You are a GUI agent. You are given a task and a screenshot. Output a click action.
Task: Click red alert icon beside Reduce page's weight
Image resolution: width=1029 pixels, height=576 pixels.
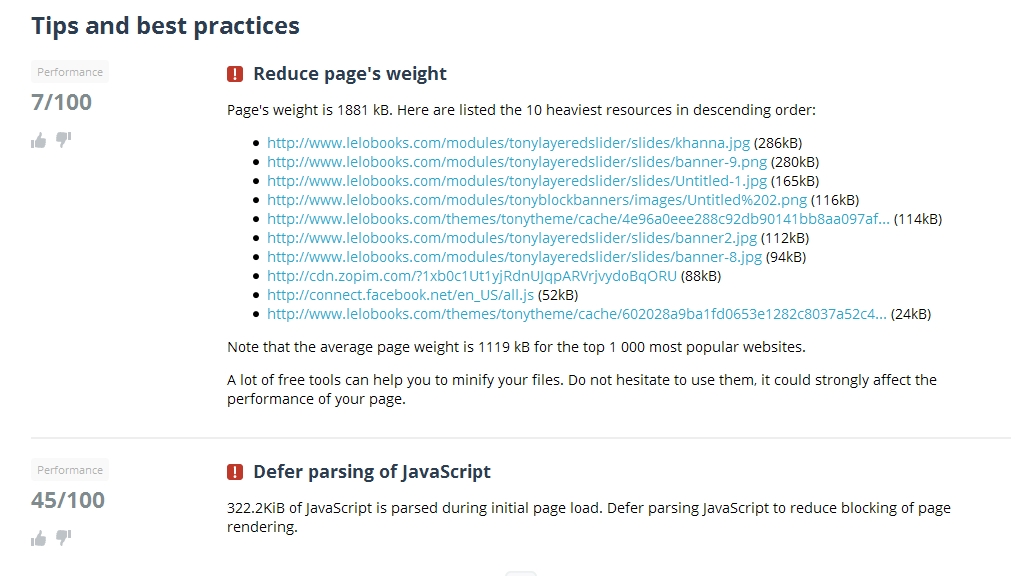click(235, 74)
